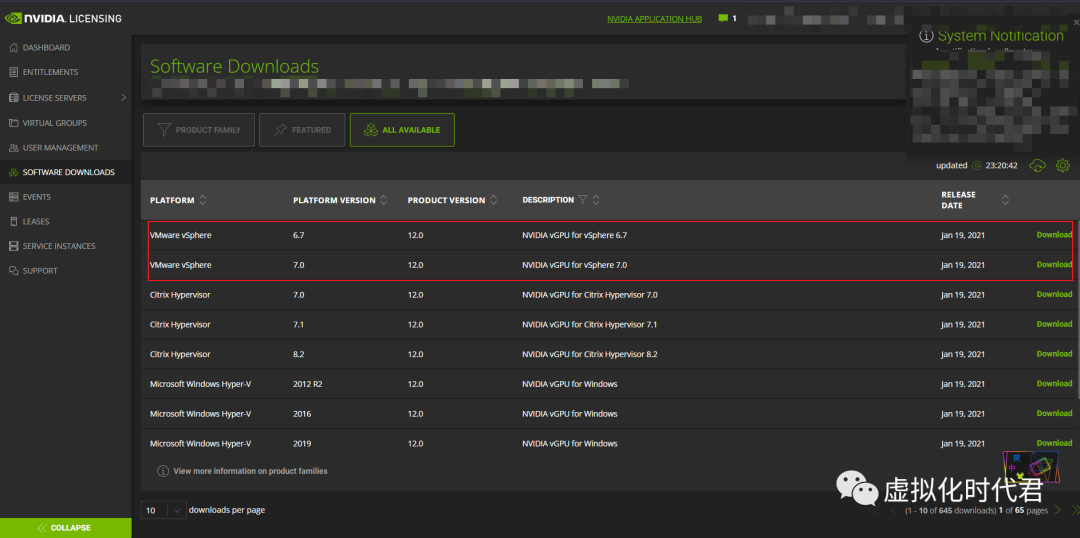The height and width of the screenshot is (538, 1080).
Task: Click the Support headset icon
Action: tap(13, 271)
